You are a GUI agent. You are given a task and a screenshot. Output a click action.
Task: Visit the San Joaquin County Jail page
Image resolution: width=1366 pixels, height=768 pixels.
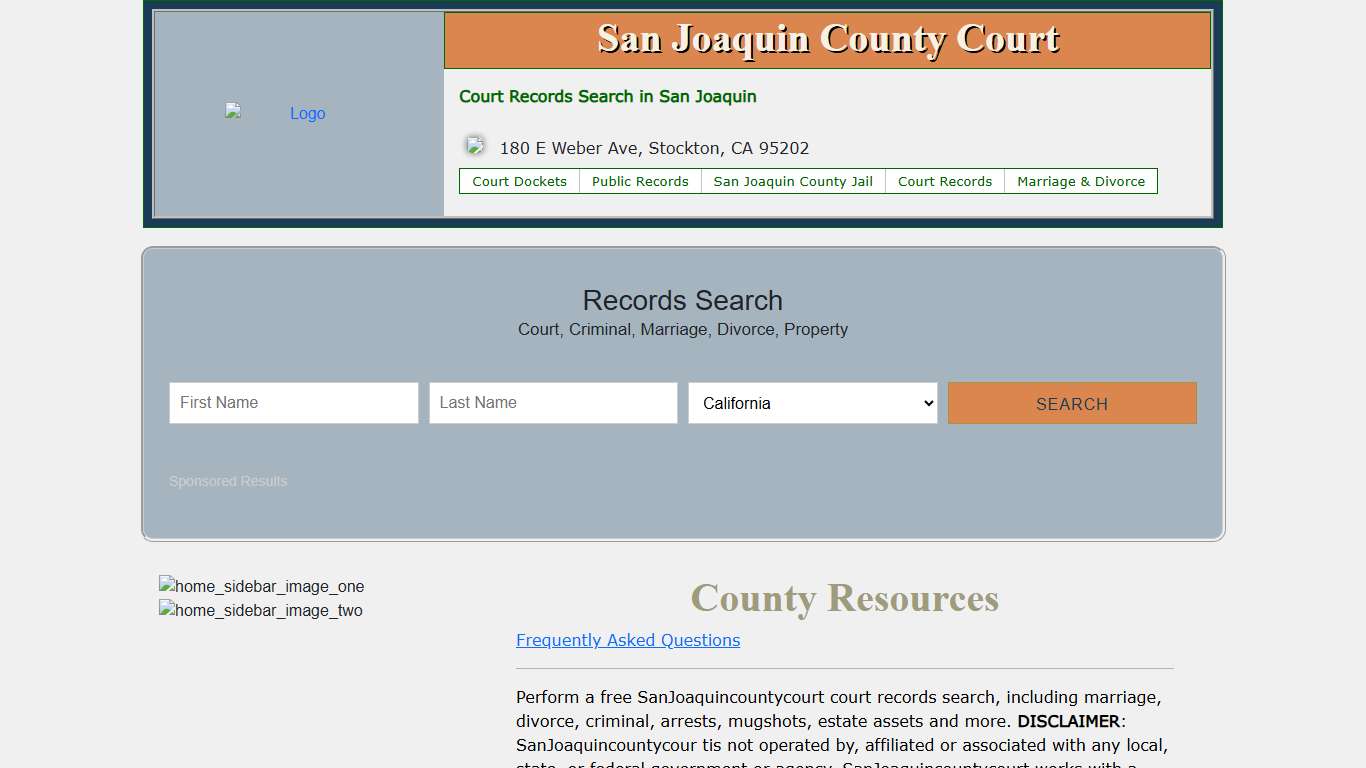pos(793,181)
